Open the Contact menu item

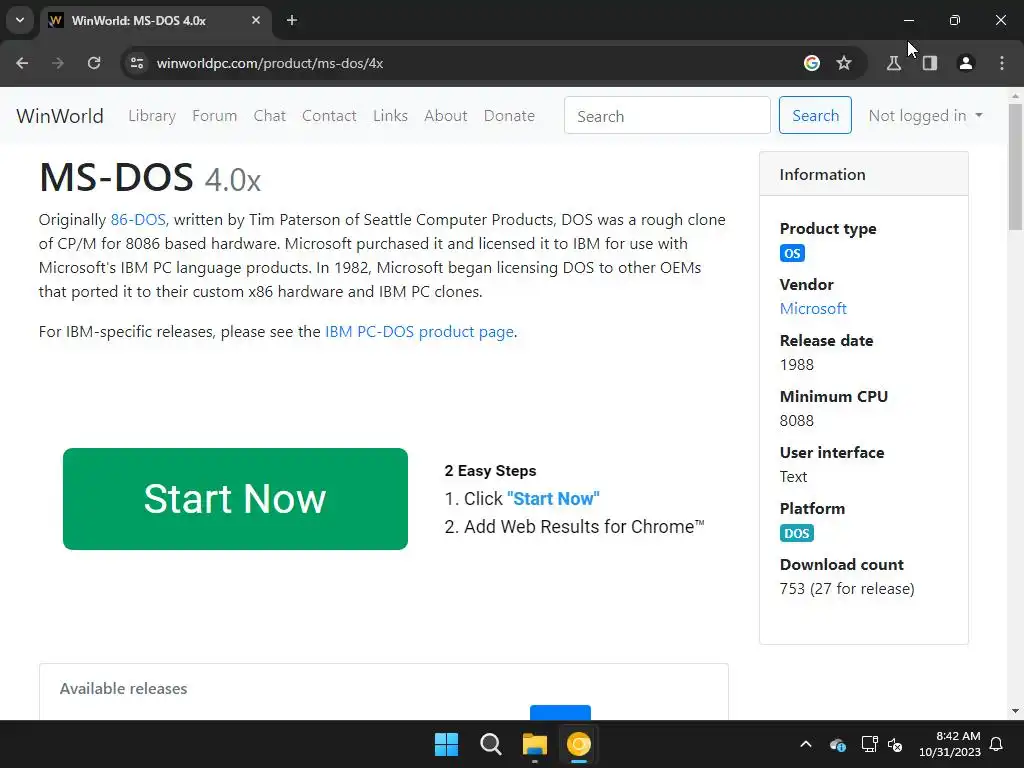329,116
